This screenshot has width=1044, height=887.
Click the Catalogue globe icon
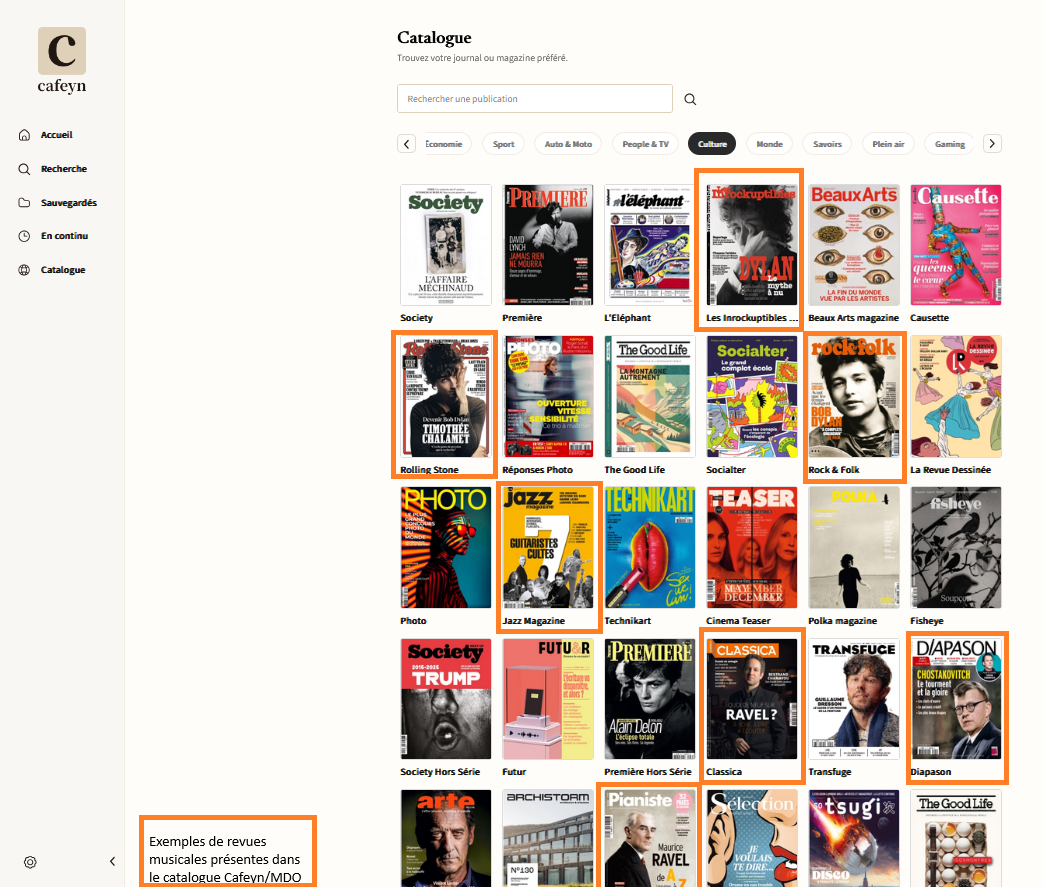click(25, 270)
